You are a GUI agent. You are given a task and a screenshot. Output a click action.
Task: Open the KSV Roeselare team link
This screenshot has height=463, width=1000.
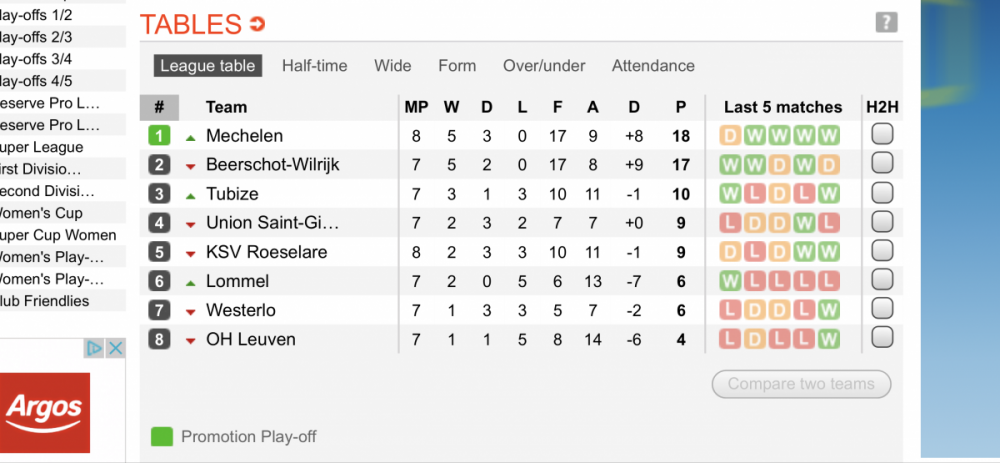click(x=267, y=252)
